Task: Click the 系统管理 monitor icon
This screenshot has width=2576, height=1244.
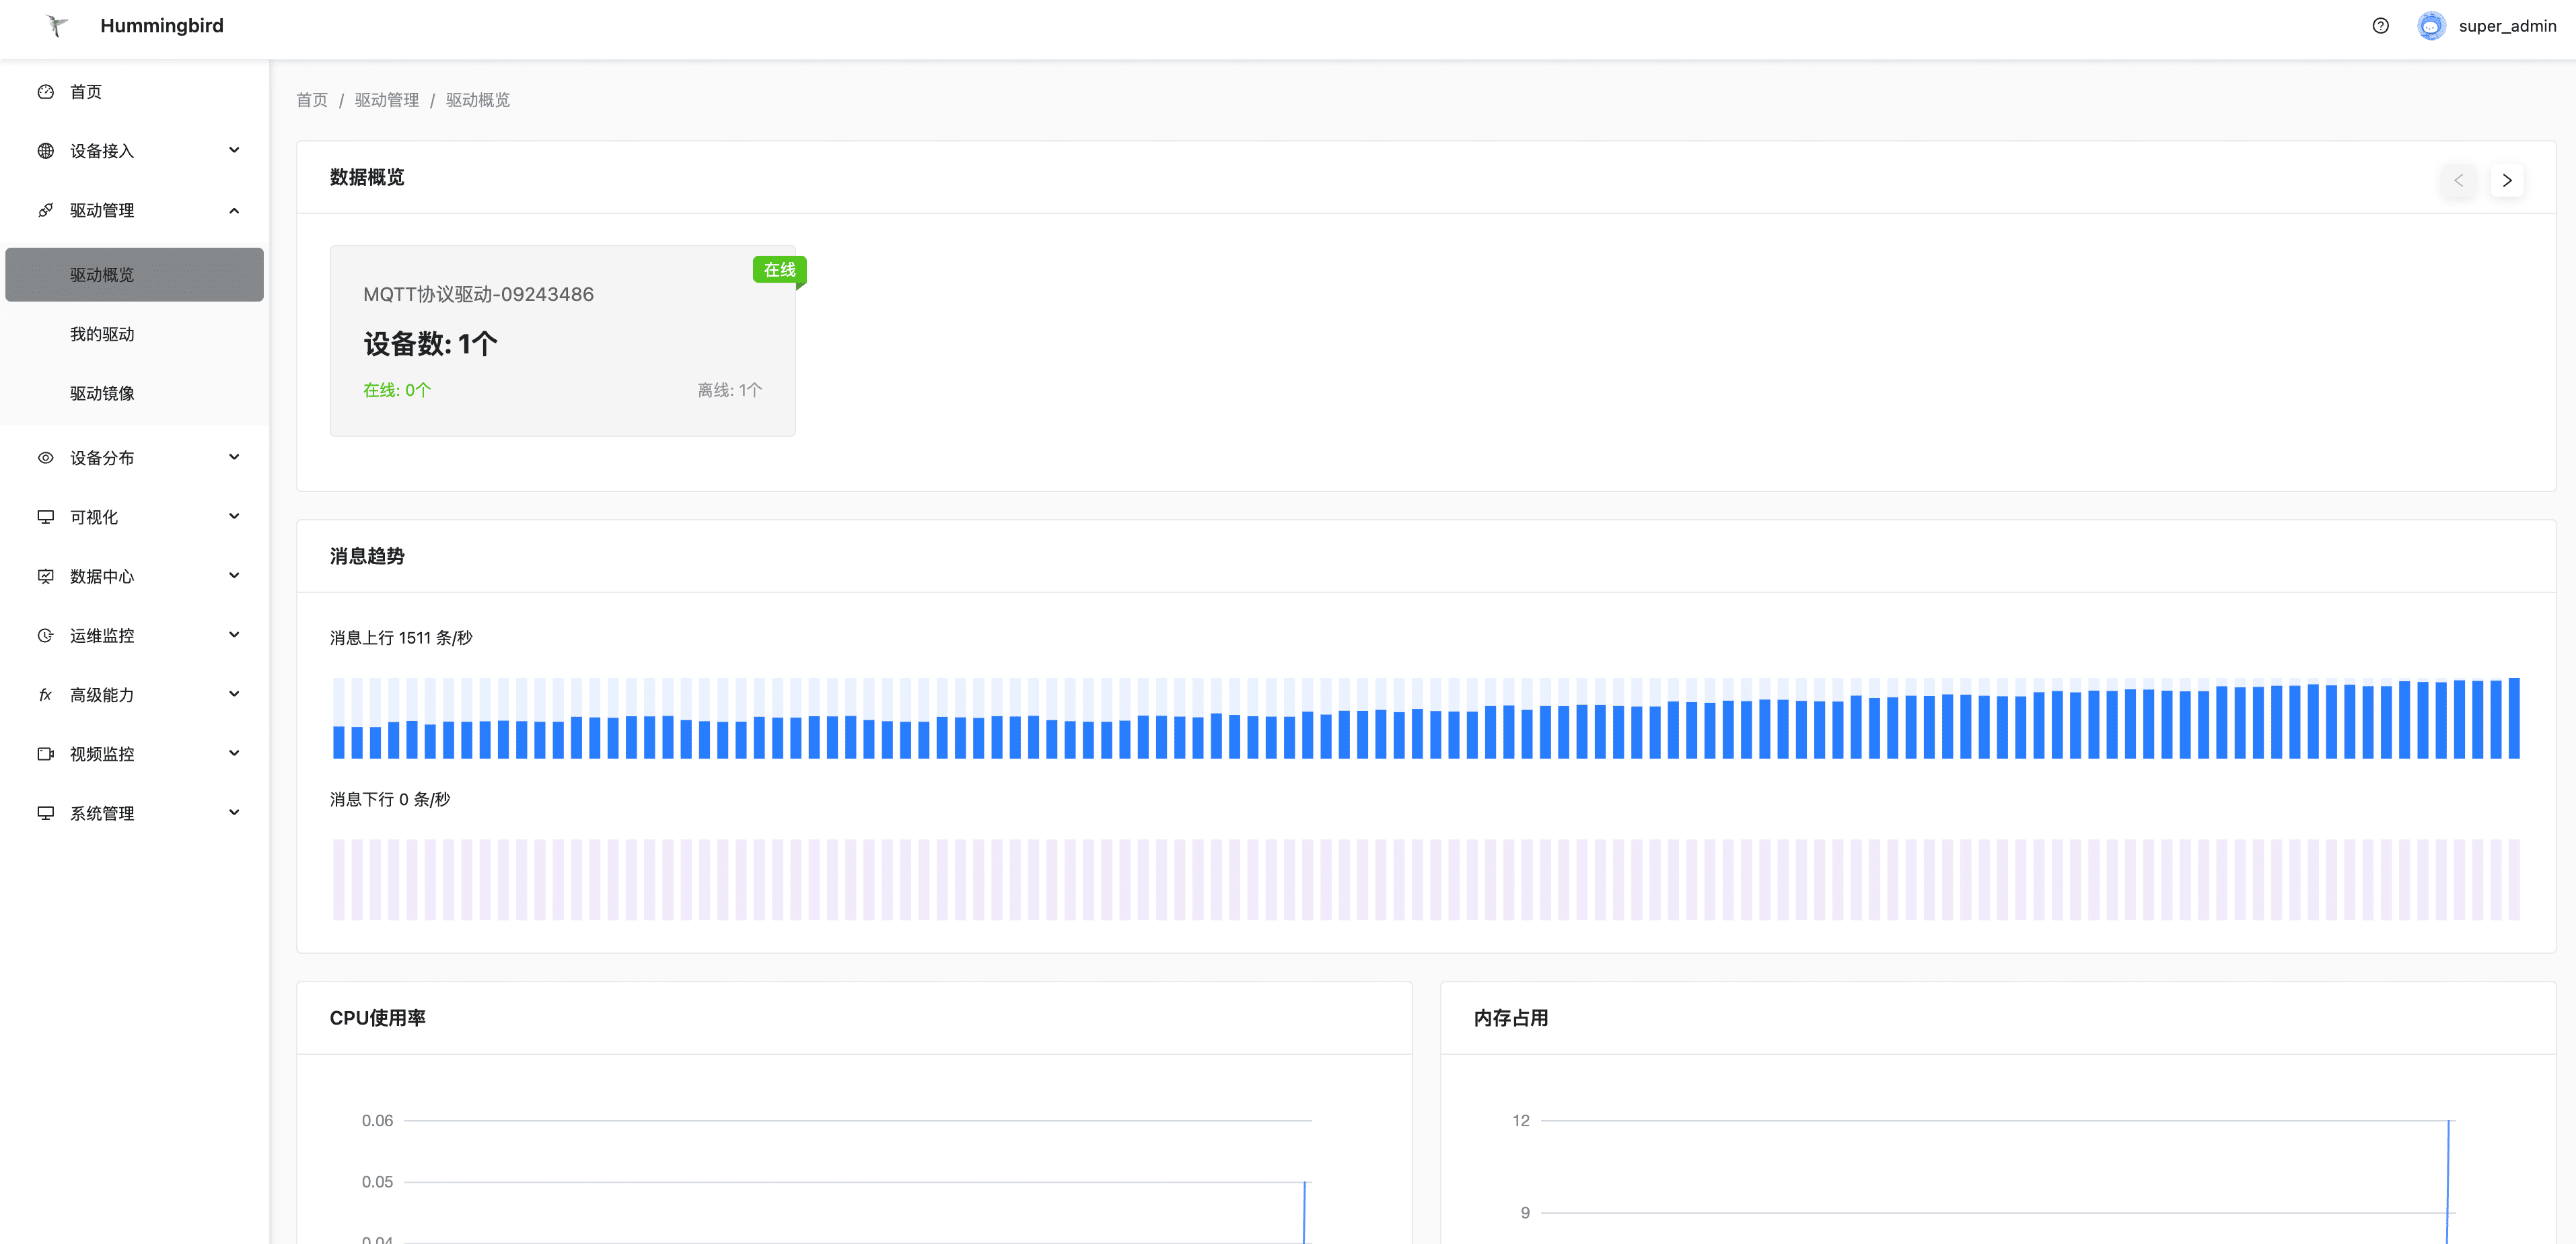Action: 46,813
